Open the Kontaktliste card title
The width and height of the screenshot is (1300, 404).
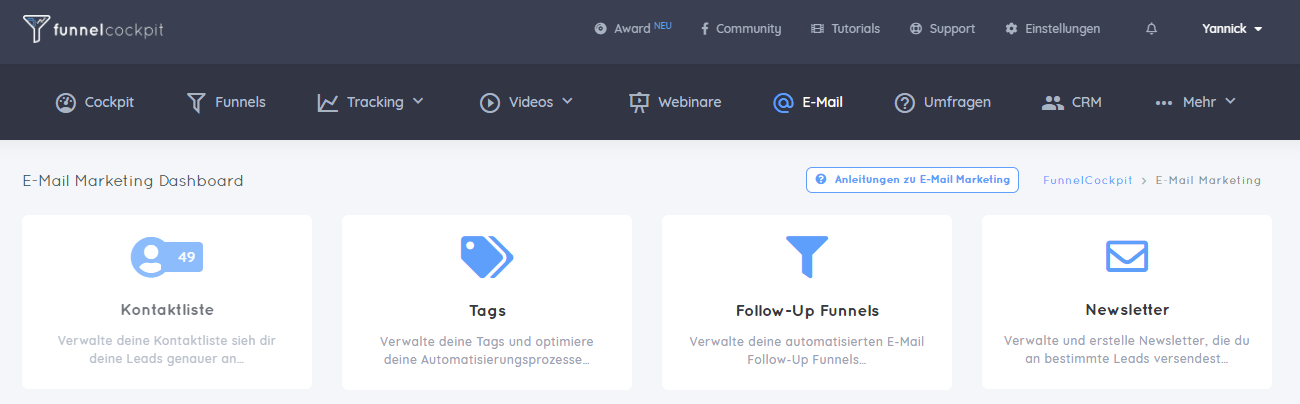click(167, 310)
